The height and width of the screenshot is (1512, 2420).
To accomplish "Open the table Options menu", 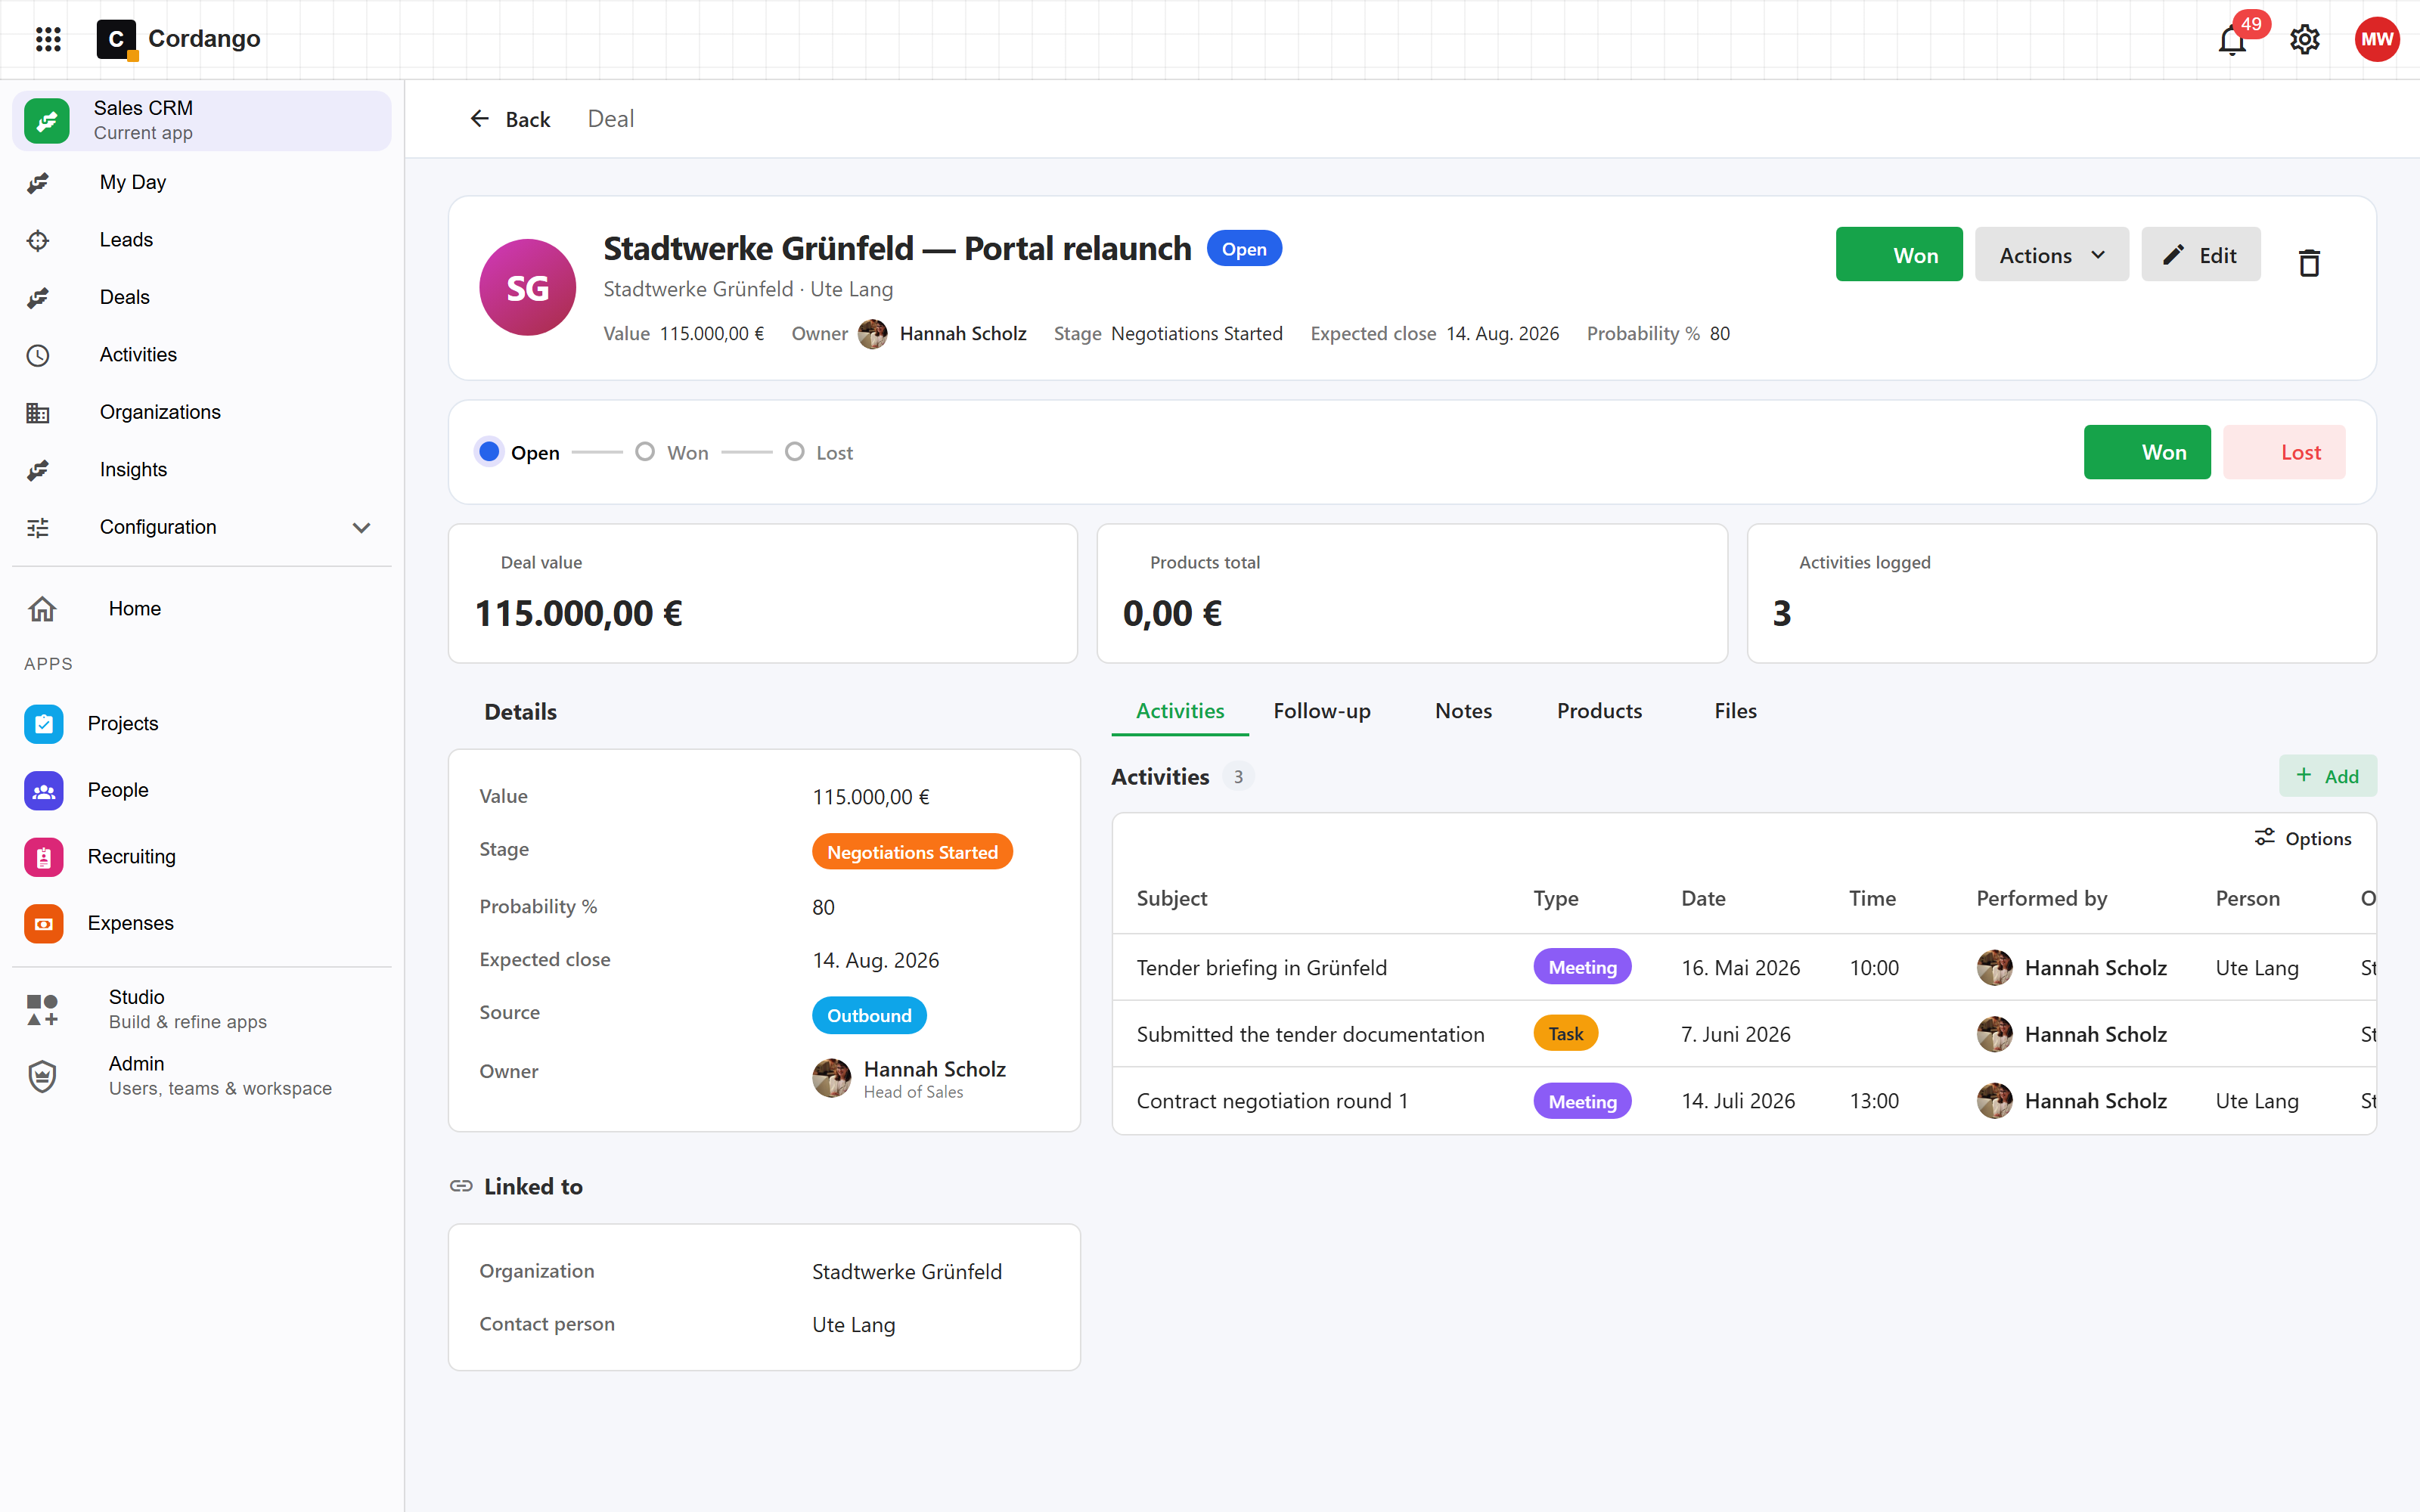I will pos(2303,838).
